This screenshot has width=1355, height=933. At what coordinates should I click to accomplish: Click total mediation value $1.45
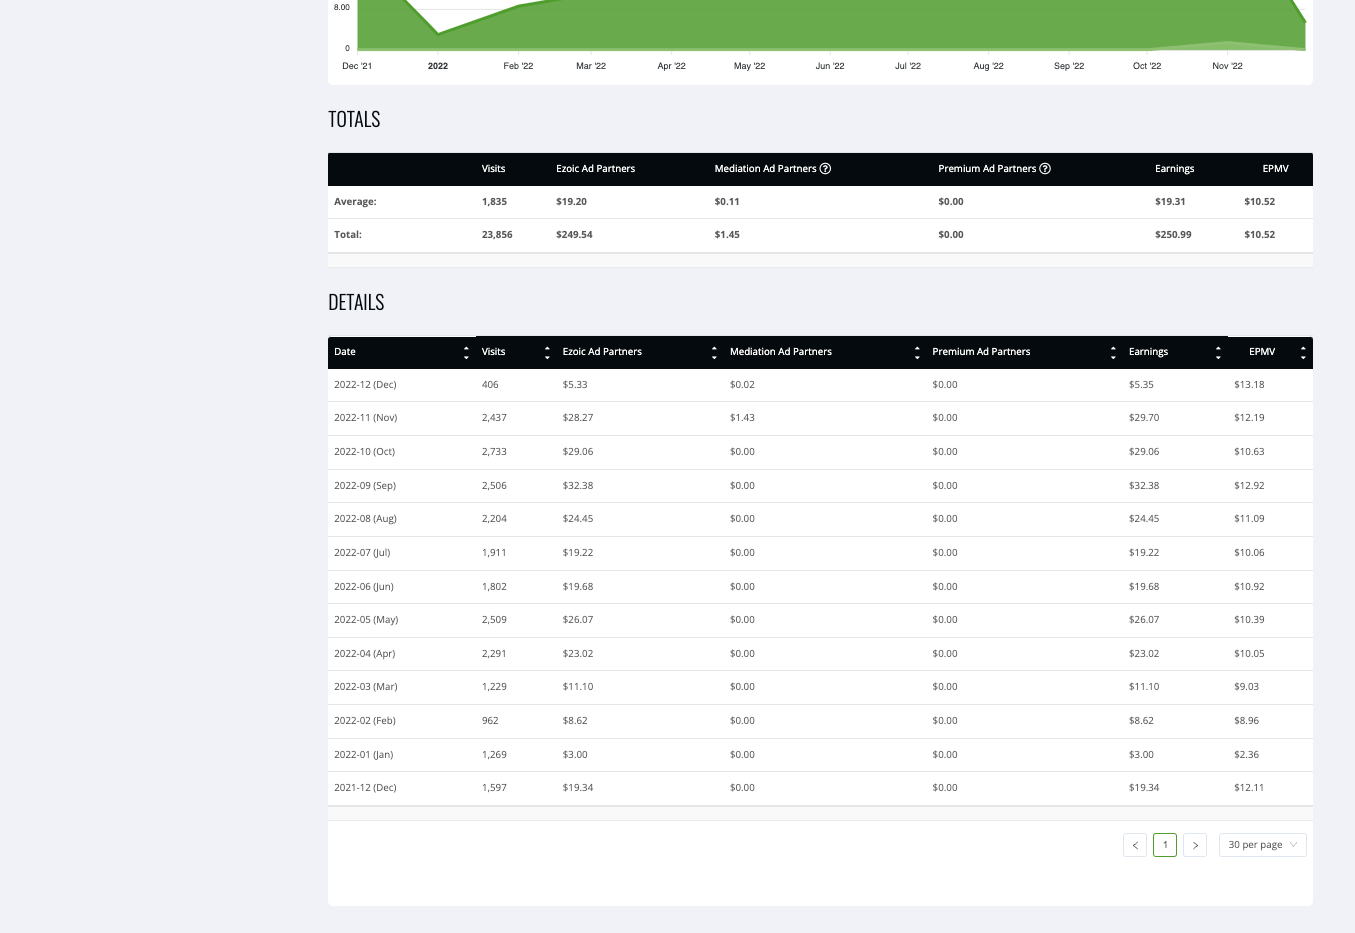[727, 235]
